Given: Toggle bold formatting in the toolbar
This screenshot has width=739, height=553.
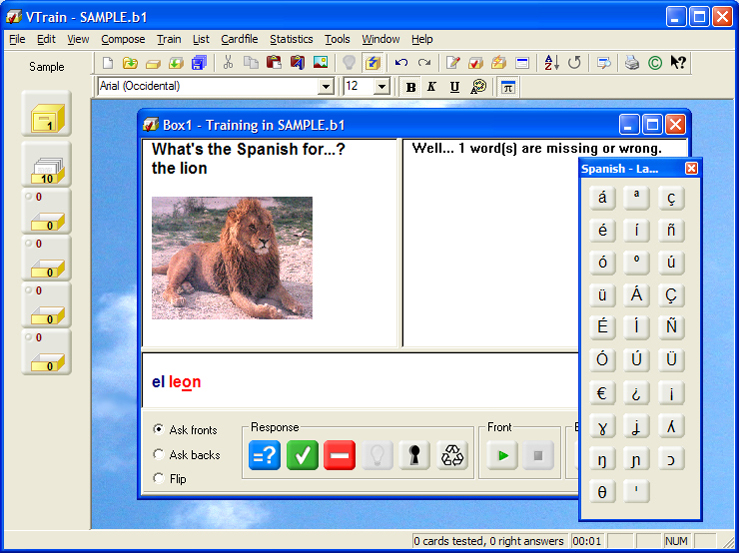Looking at the screenshot, I should point(410,87).
